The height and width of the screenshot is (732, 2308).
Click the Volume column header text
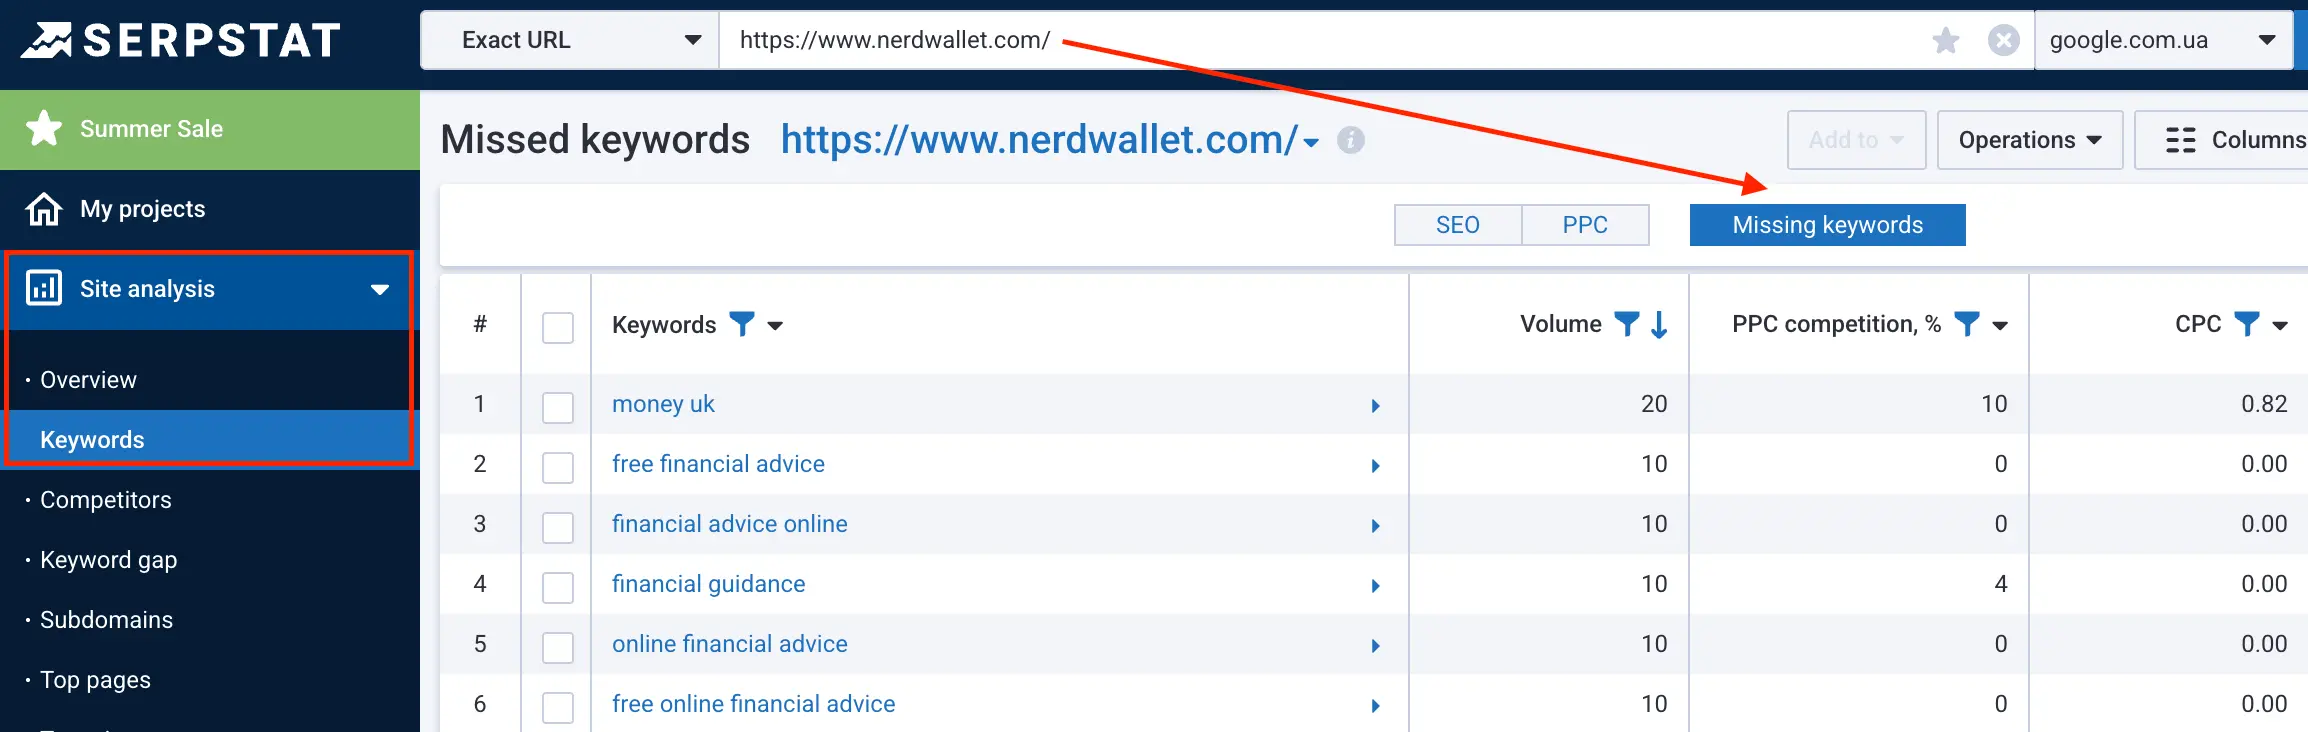[1561, 324]
